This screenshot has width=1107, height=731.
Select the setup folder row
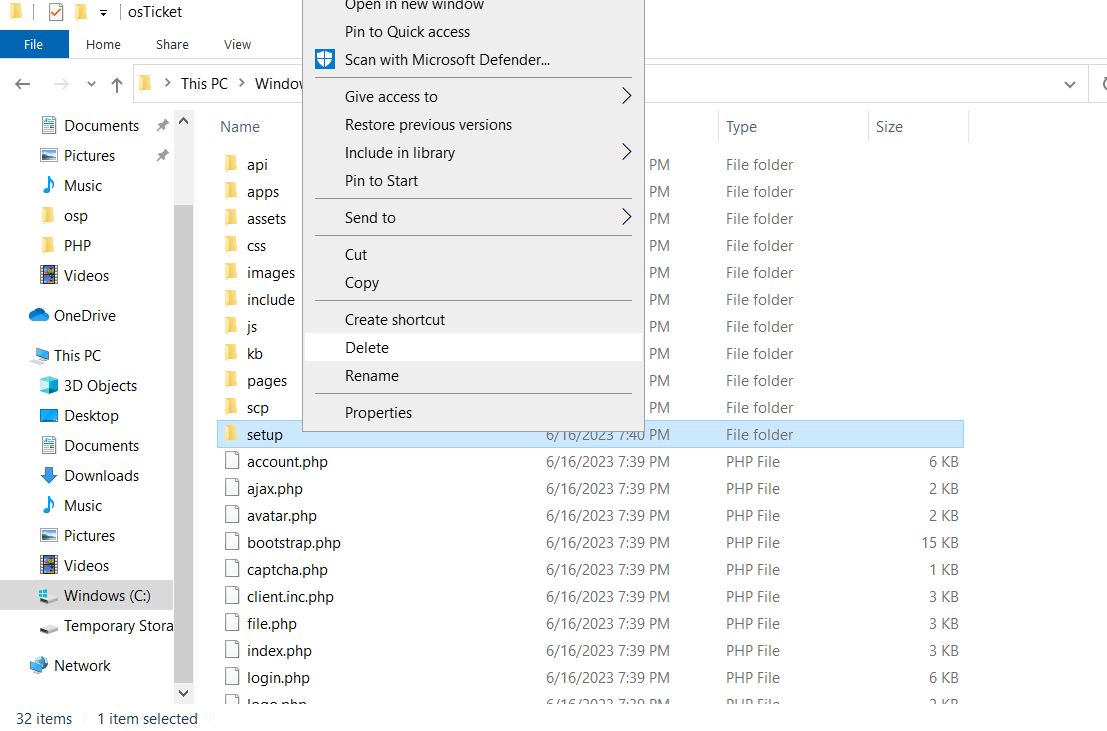point(590,434)
